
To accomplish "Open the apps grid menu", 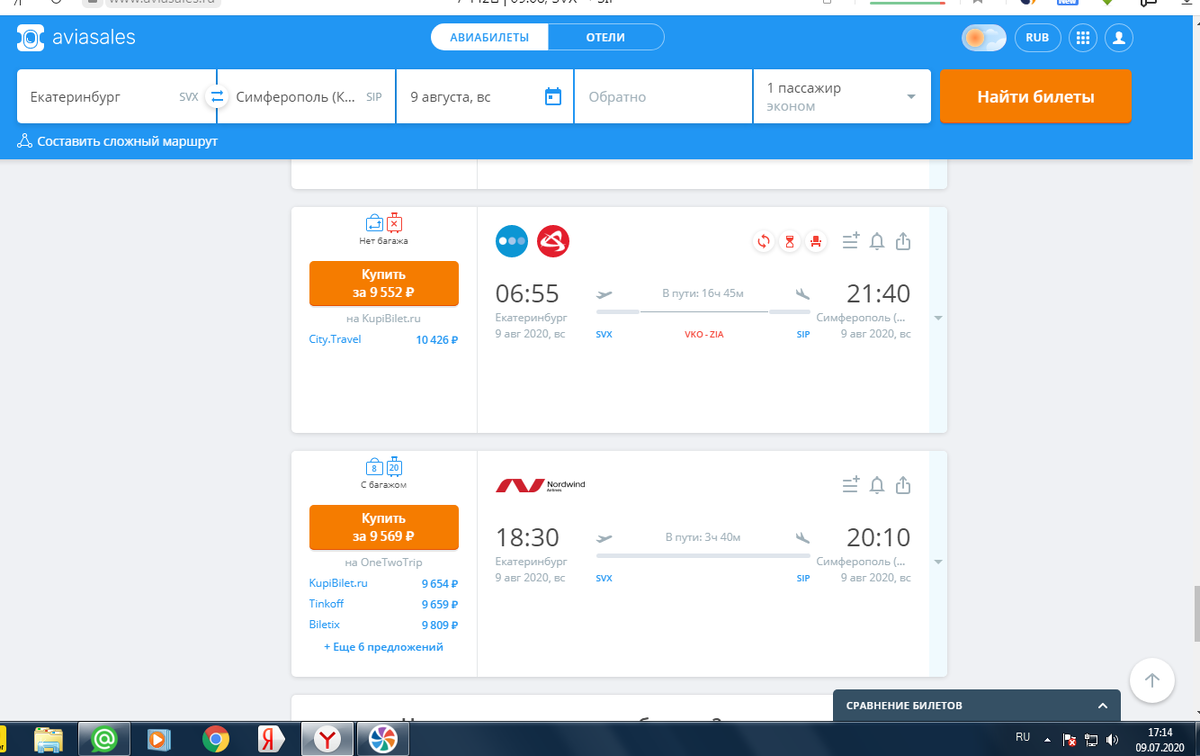I will click(1082, 38).
